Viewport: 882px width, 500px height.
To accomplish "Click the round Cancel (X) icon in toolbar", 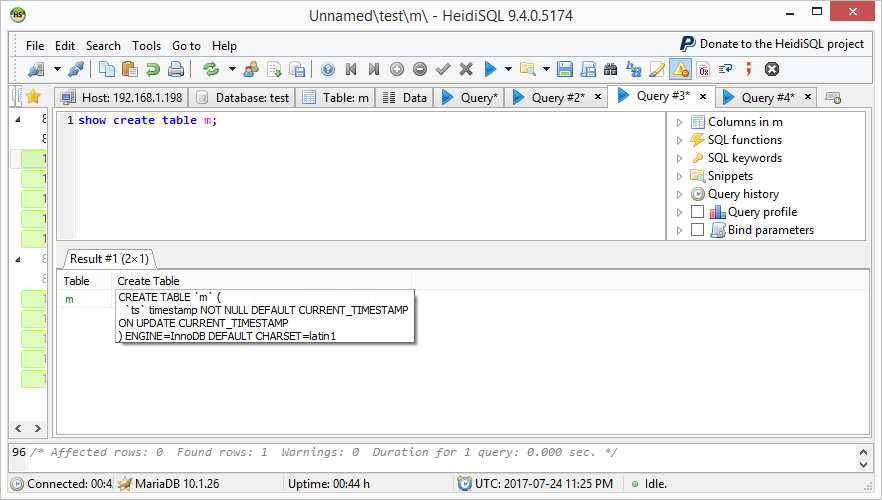I will (x=771, y=69).
